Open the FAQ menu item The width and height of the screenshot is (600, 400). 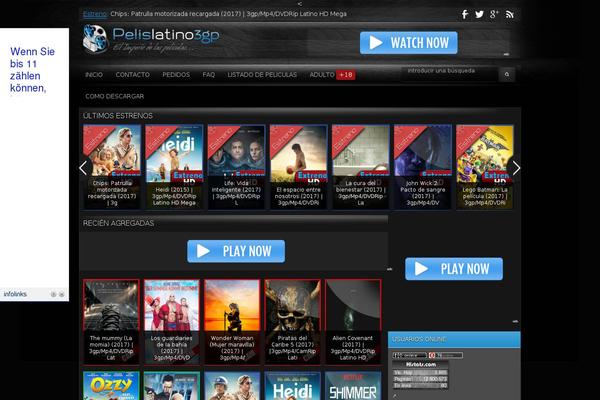tap(209, 75)
